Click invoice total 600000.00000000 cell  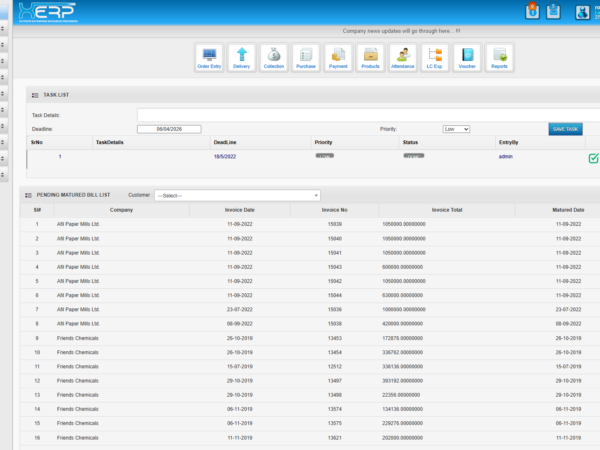[447, 267]
